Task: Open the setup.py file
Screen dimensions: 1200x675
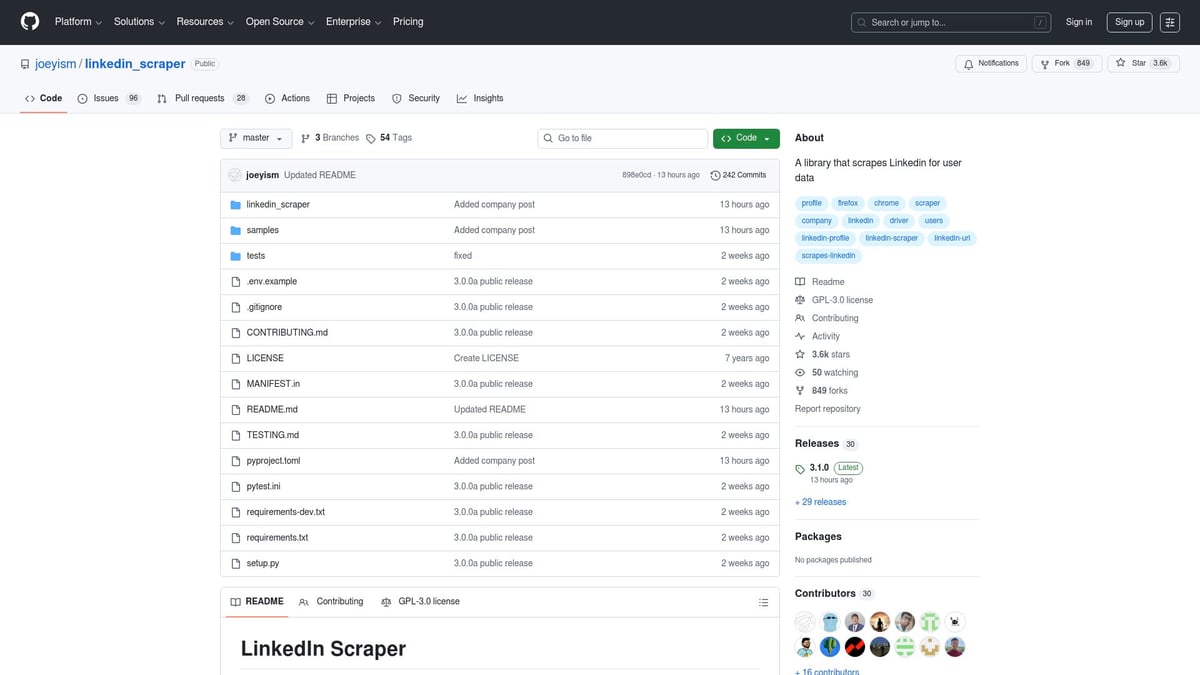Action: click(263, 563)
